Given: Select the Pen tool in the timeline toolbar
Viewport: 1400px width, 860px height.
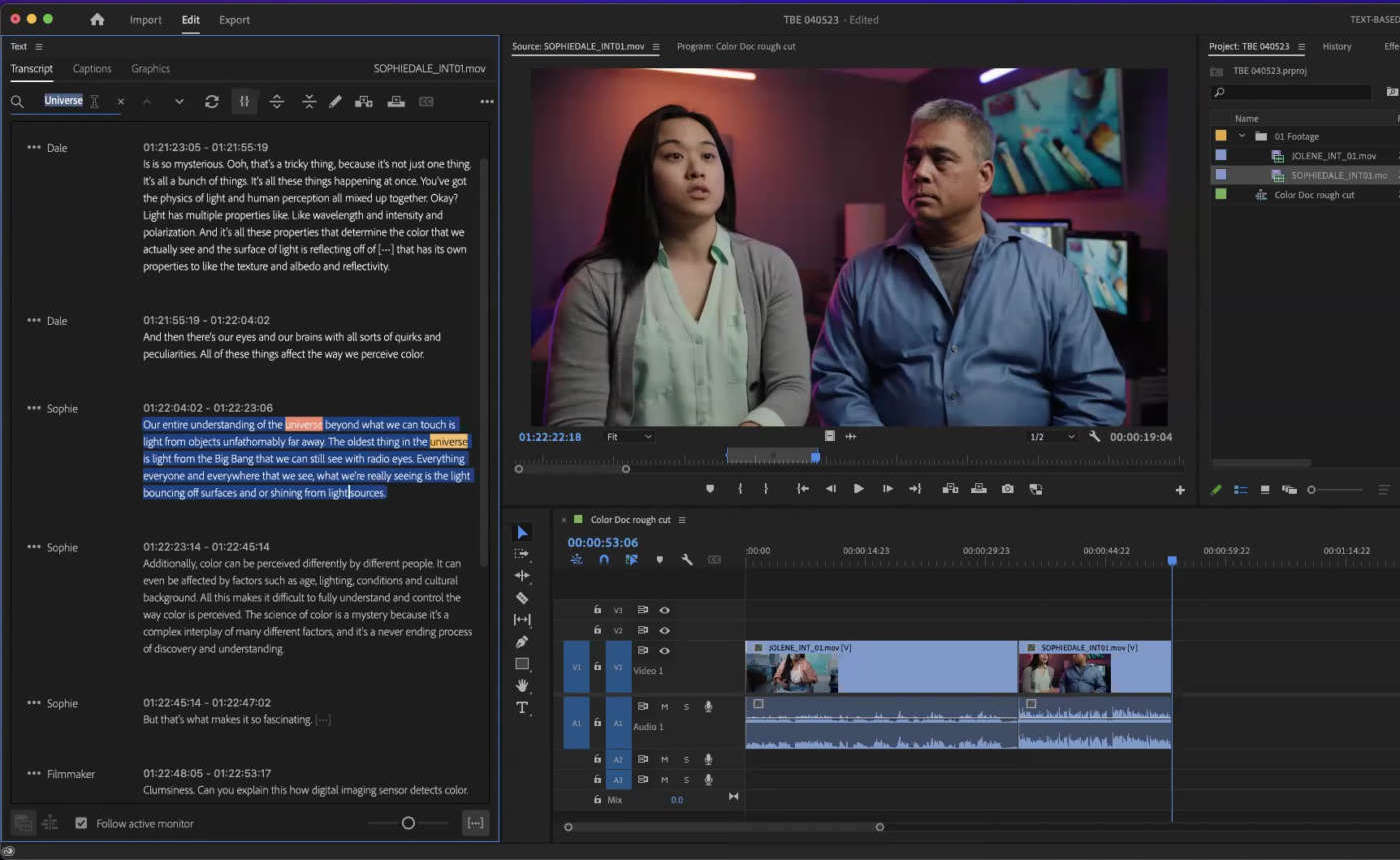Looking at the screenshot, I should pos(521,641).
